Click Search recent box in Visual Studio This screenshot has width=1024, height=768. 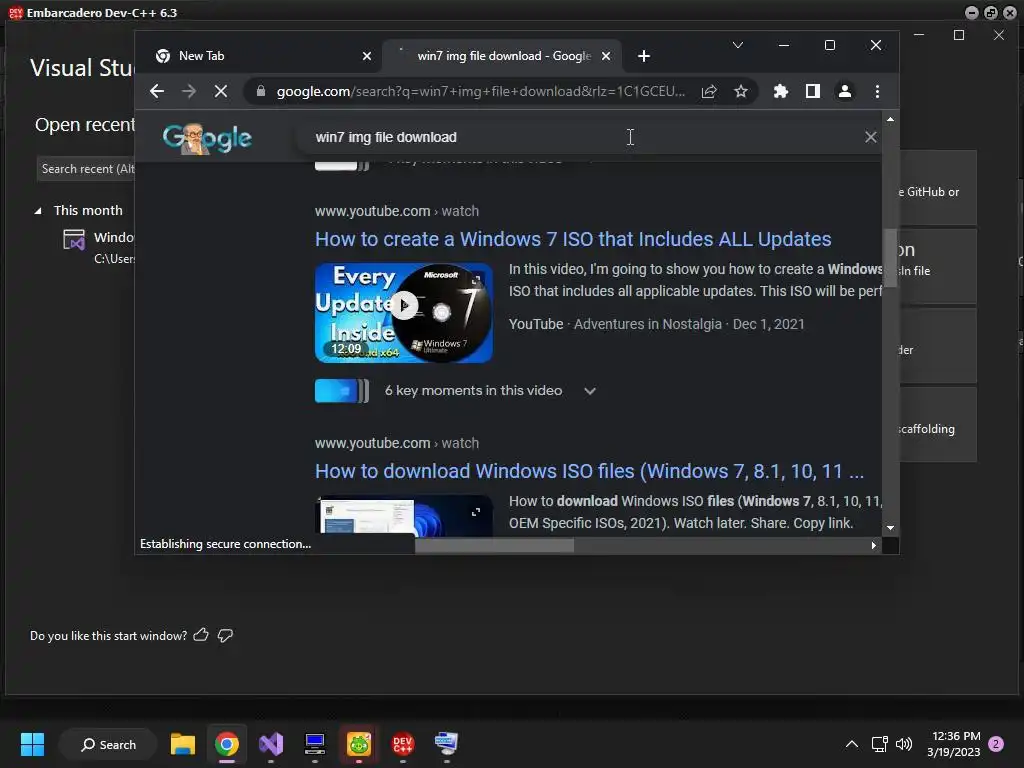coord(86,169)
